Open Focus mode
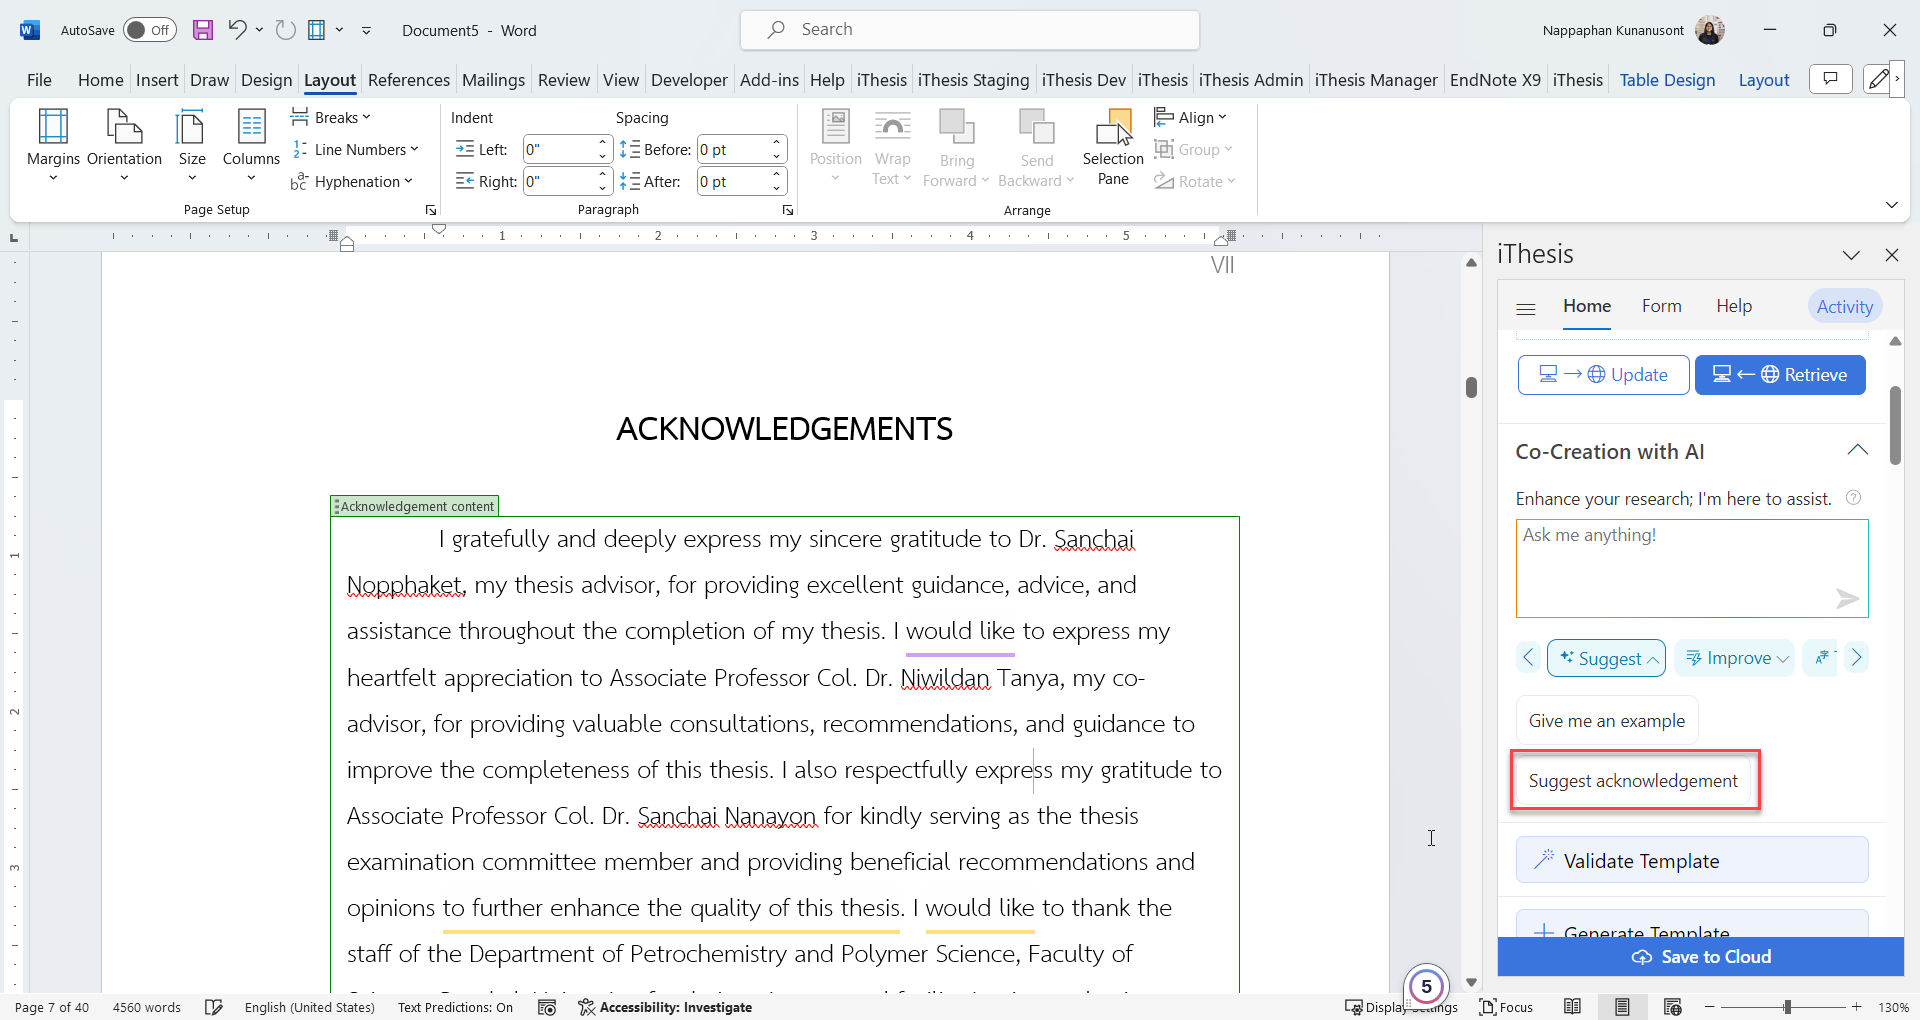The width and height of the screenshot is (1920, 1020). [1506, 1007]
